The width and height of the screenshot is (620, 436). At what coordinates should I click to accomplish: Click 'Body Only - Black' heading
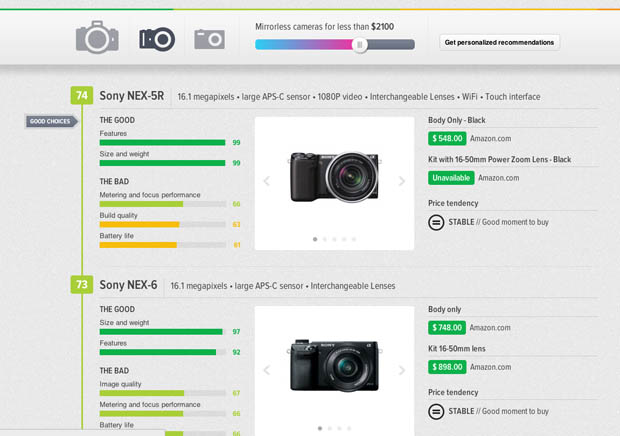click(457, 120)
